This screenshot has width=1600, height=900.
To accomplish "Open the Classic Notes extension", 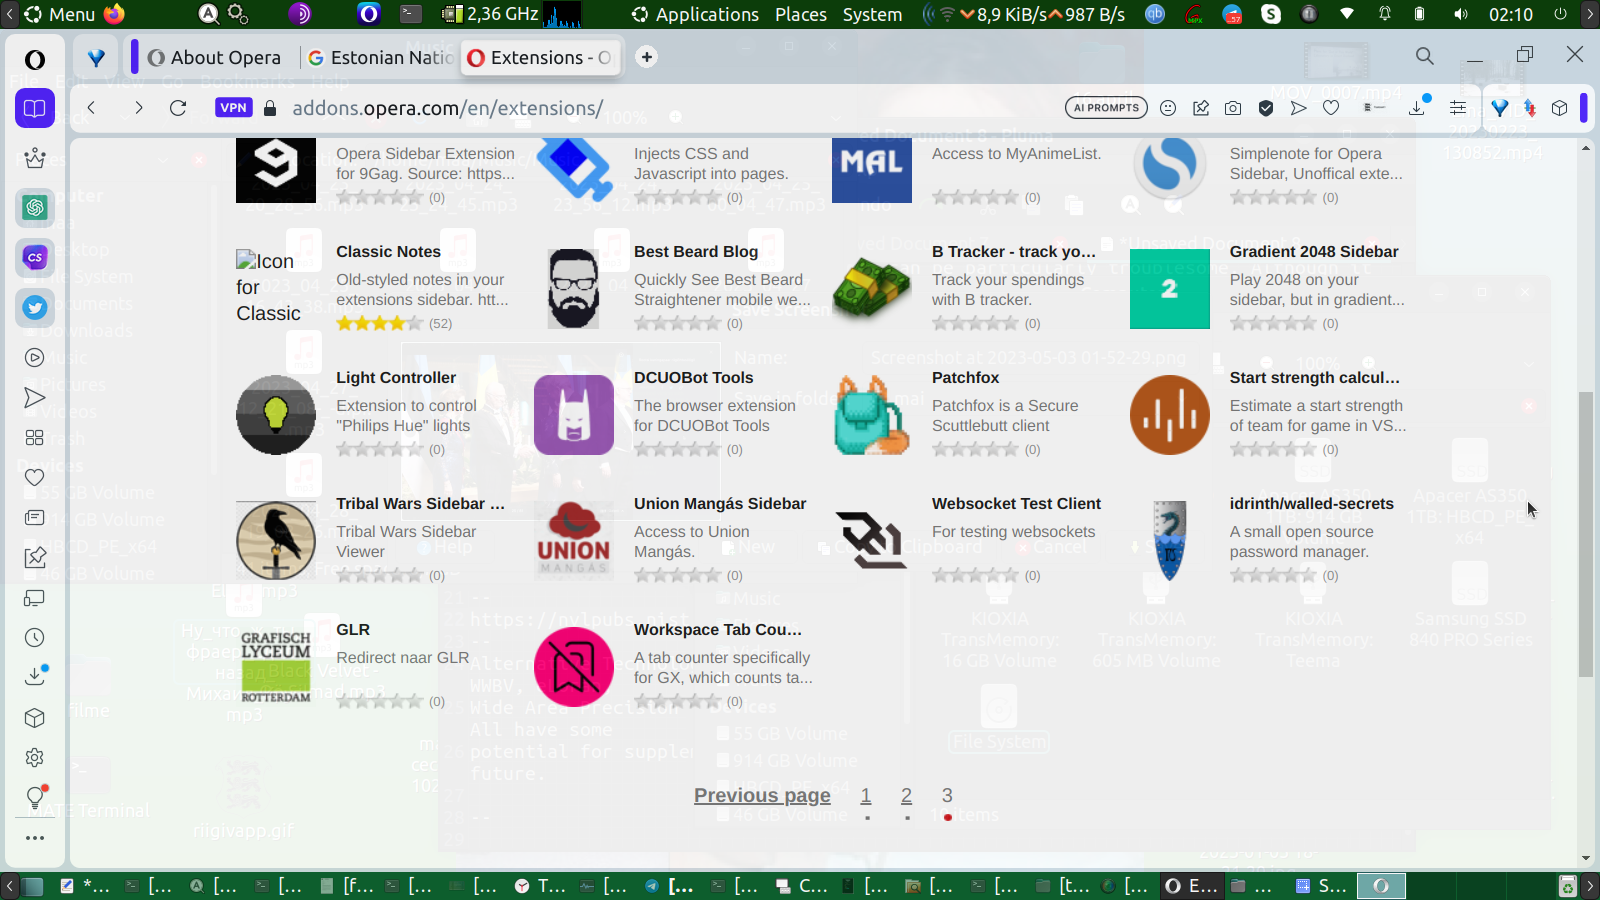I will (388, 251).
